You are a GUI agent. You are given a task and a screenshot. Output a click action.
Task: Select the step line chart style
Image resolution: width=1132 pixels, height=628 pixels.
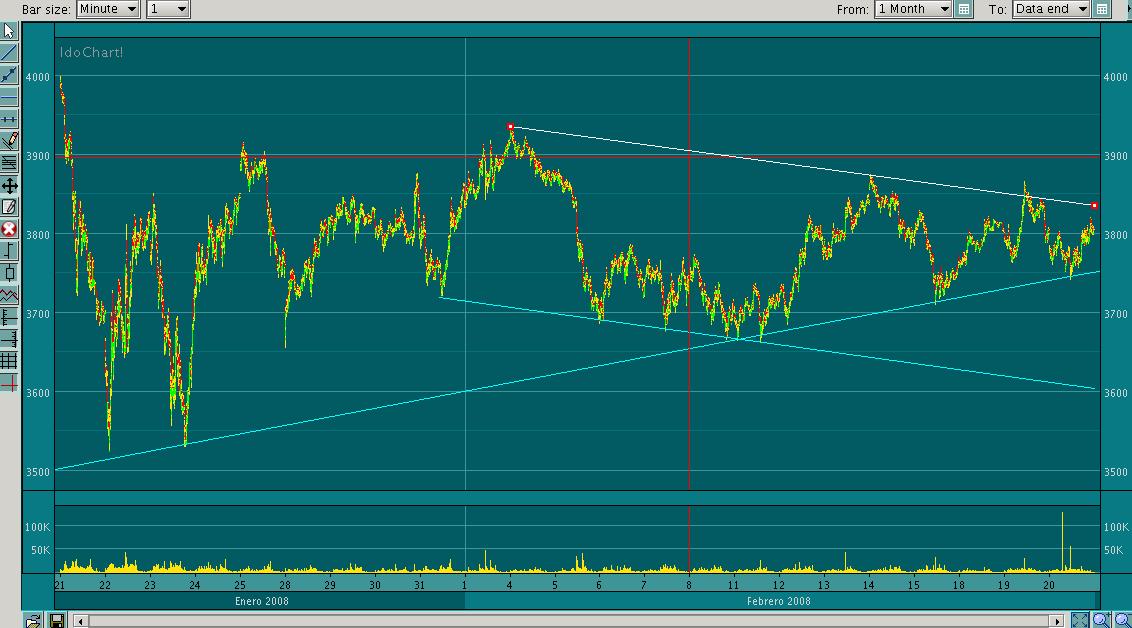9,250
